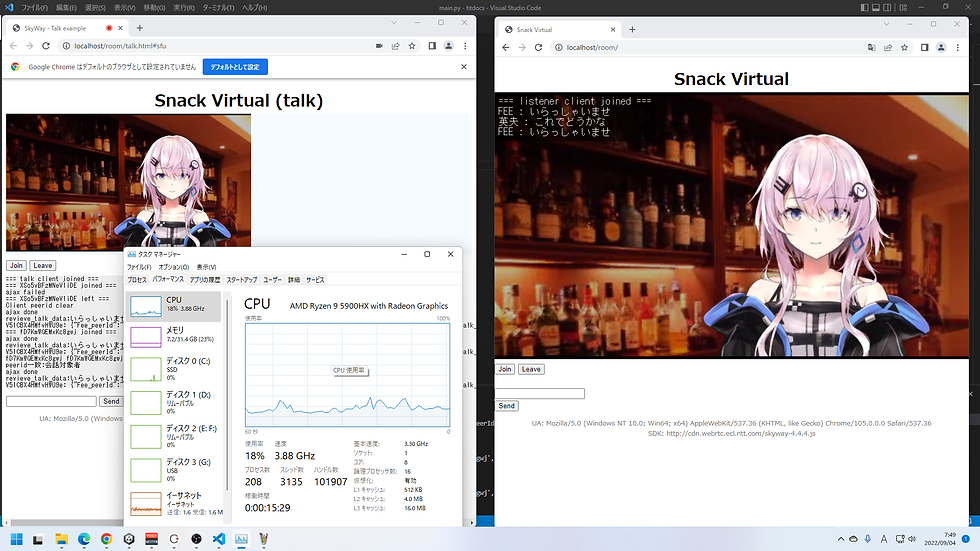Reload the localhost/room/ page
The image size is (980, 551).
tap(538, 47)
